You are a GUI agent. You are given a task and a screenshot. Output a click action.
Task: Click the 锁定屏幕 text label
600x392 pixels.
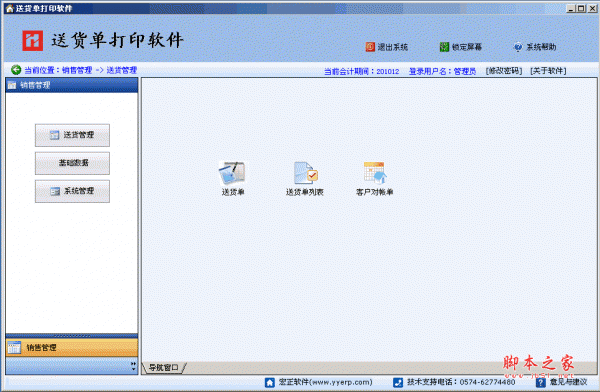pyautogui.click(x=467, y=47)
